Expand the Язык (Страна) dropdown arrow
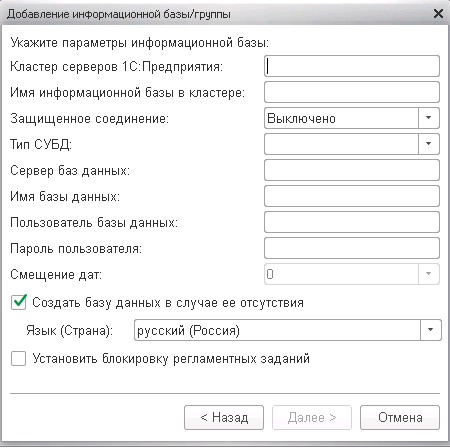The height and width of the screenshot is (448, 450). pyautogui.click(x=431, y=330)
